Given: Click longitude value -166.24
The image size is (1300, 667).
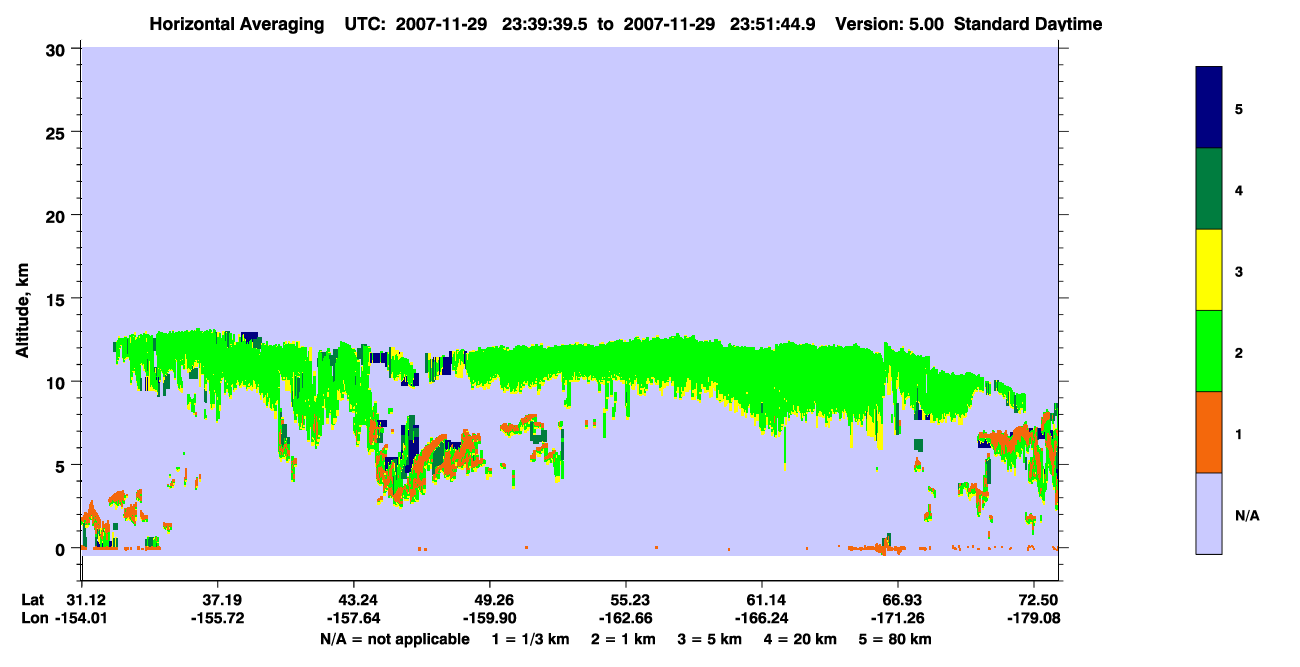Looking at the screenshot, I should (x=762, y=618).
